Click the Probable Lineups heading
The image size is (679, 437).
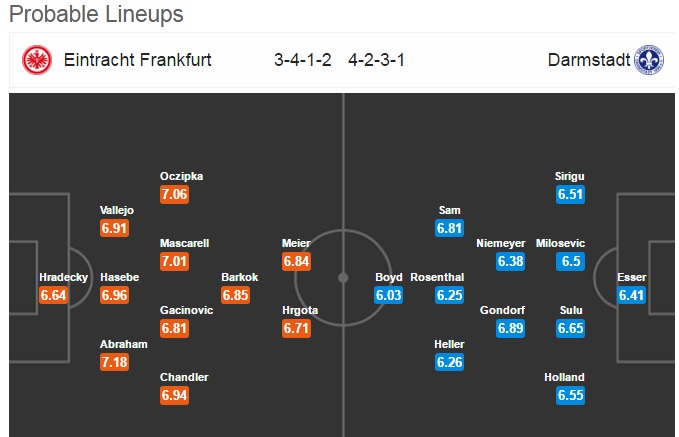tap(96, 15)
